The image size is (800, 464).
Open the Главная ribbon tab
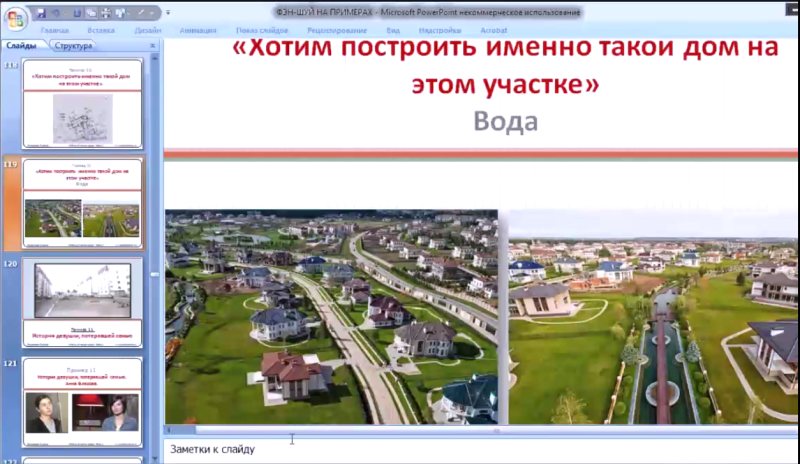pos(55,31)
